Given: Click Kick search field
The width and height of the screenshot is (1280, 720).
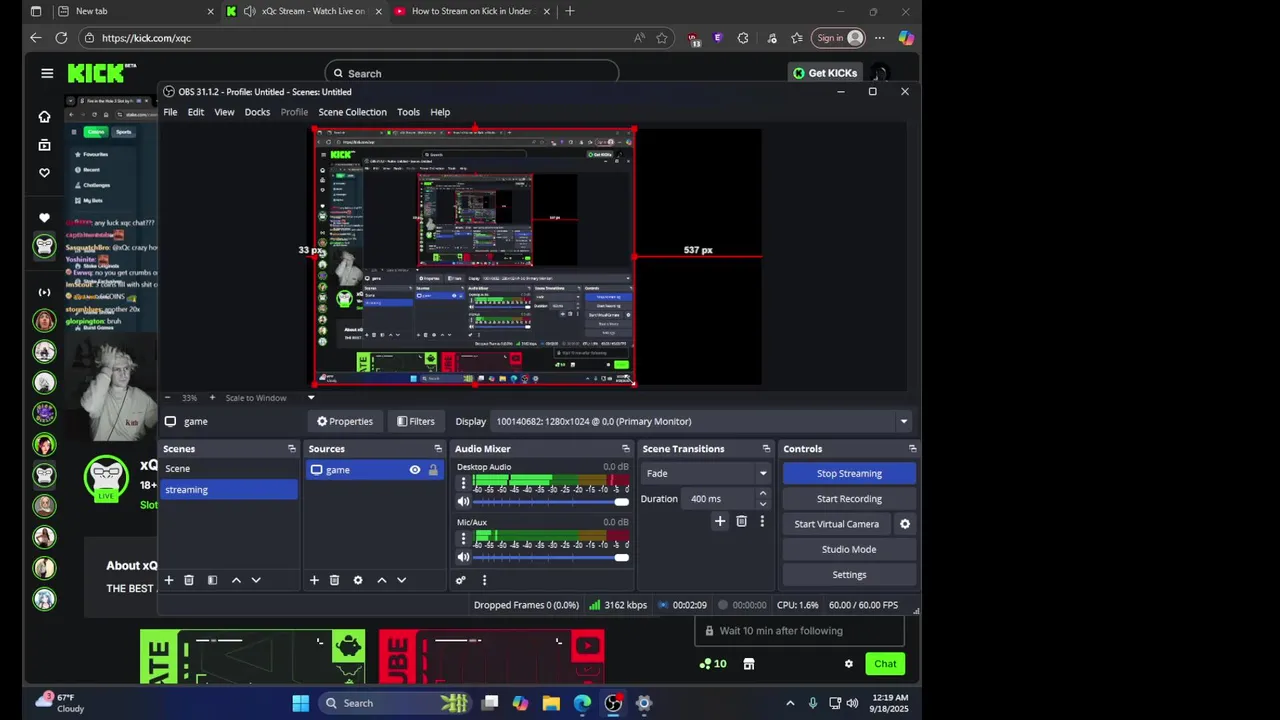Looking at the screenshot, I should [x=472, y=73].
